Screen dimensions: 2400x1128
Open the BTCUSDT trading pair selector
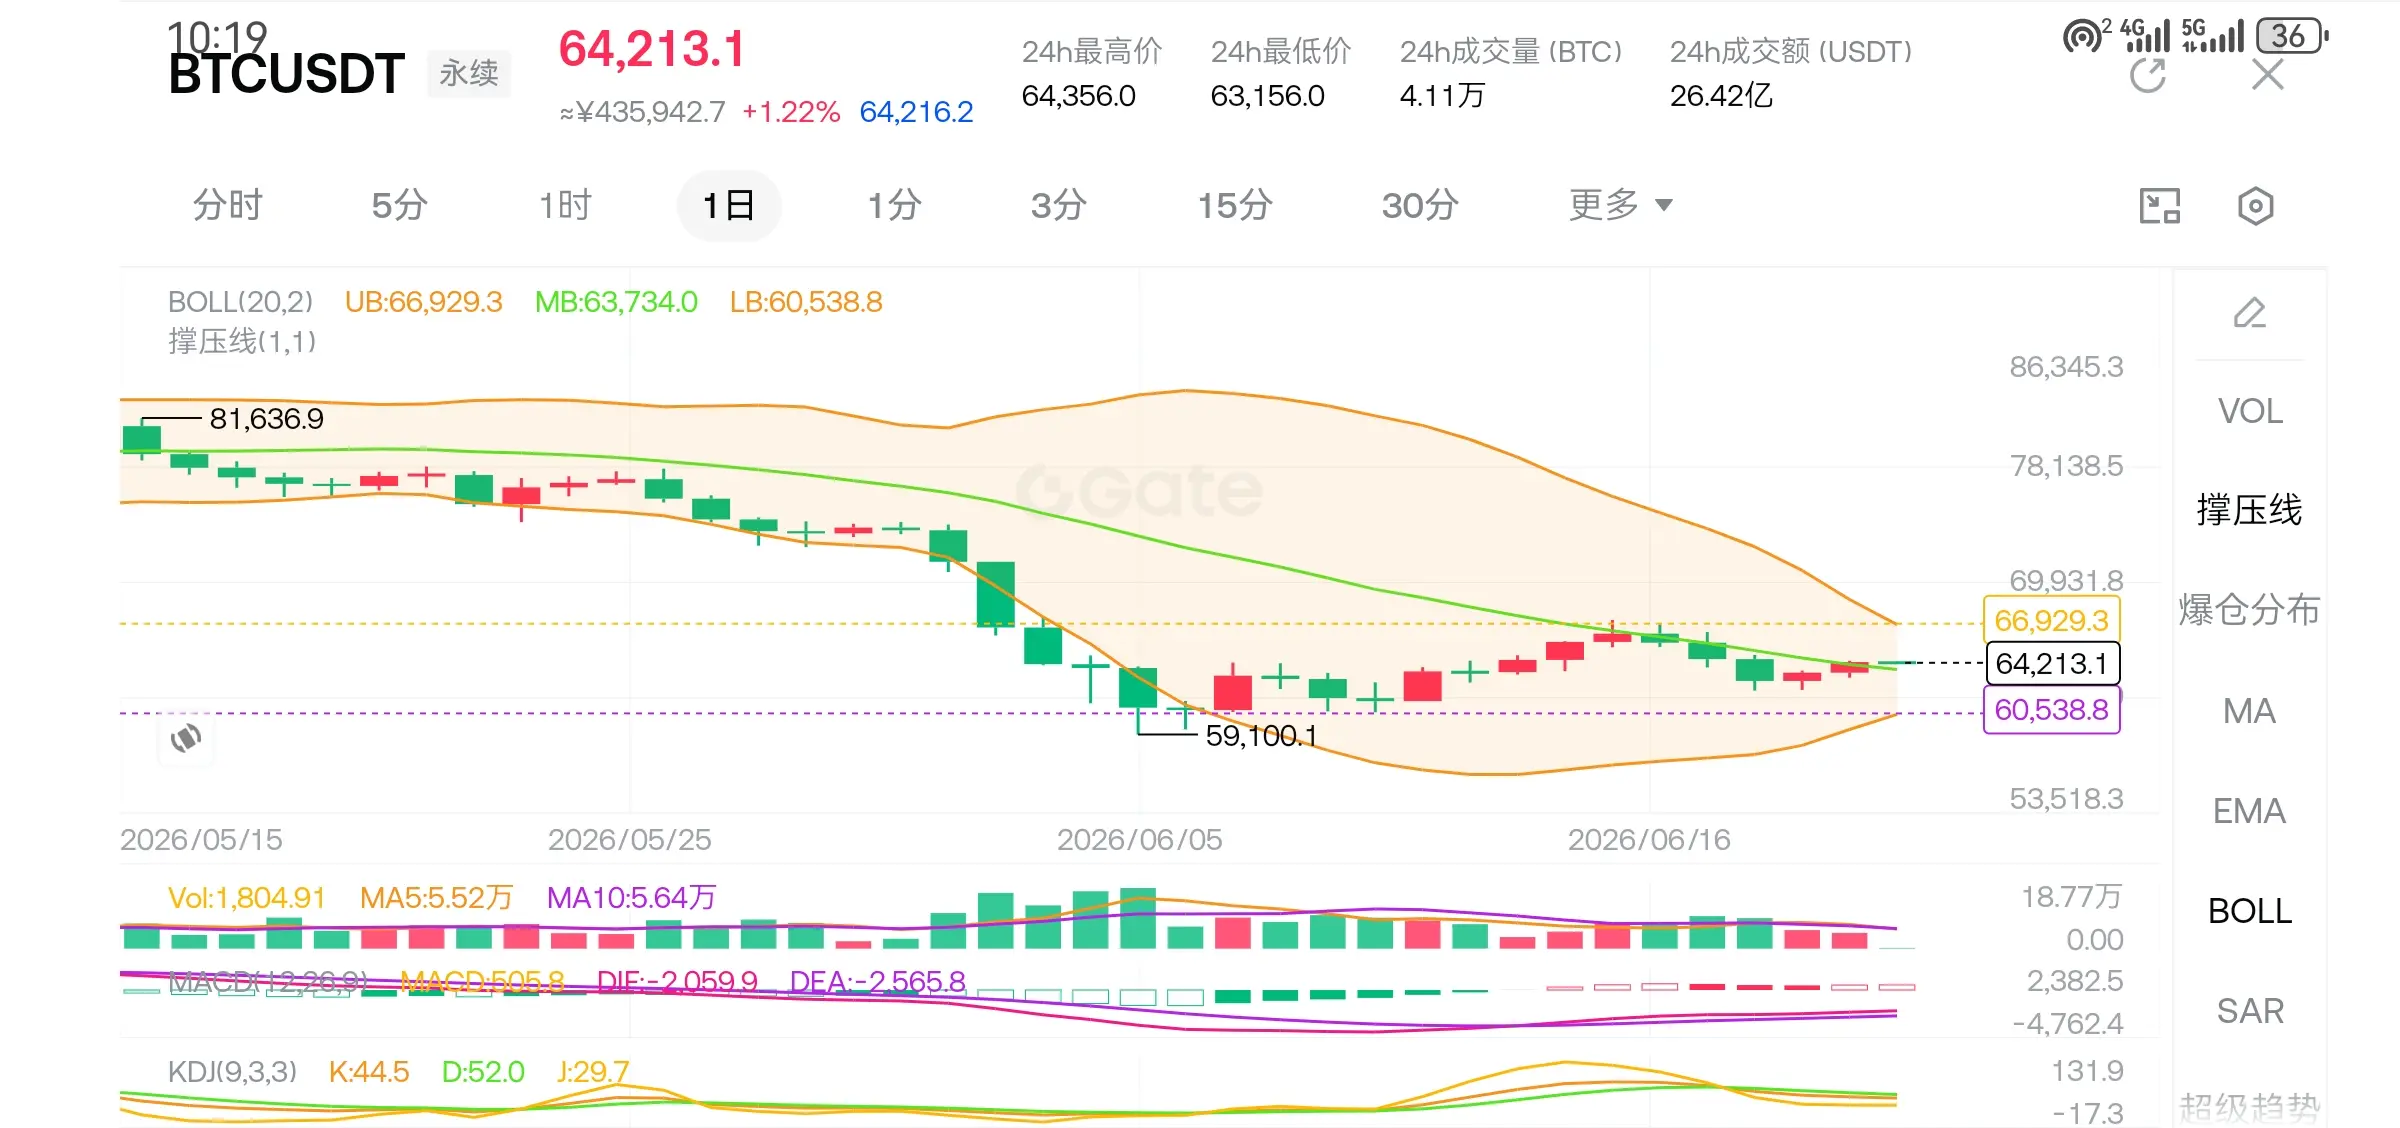pyautogui.click(x=286, y=74)
